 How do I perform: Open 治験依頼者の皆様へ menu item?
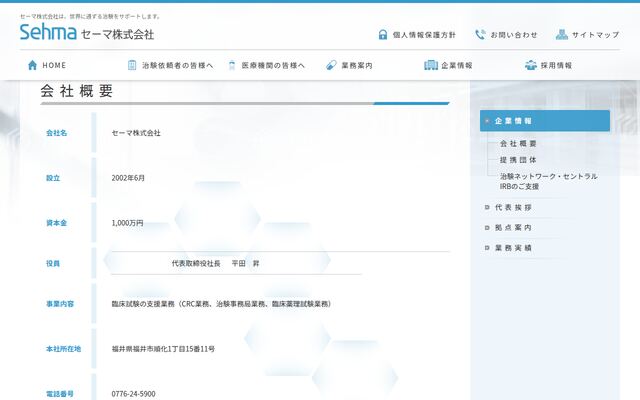[178, 65]
